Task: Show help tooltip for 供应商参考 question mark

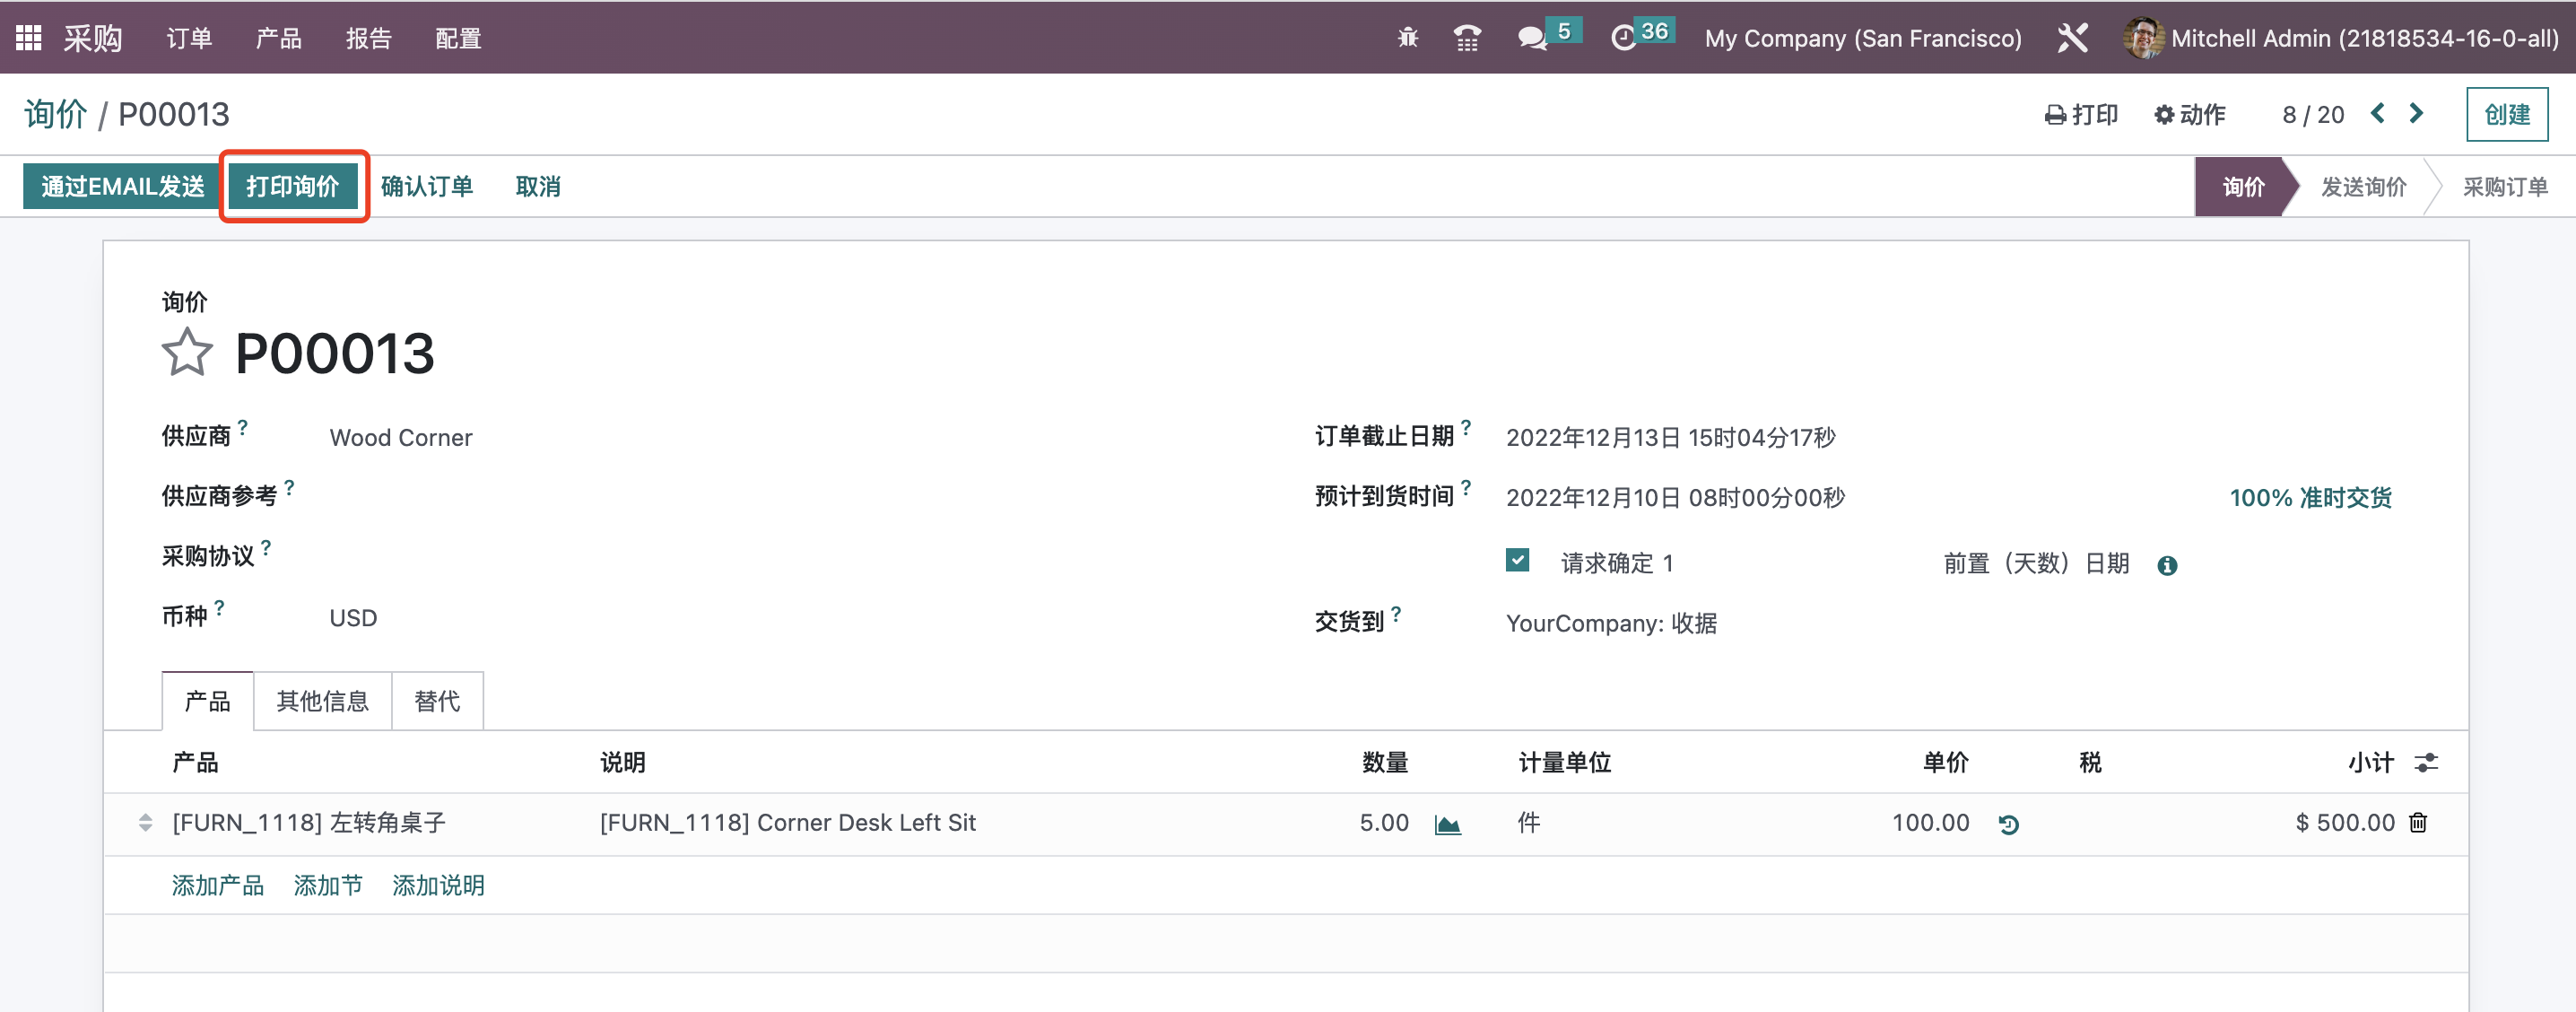Action: (x=289, y=487)
